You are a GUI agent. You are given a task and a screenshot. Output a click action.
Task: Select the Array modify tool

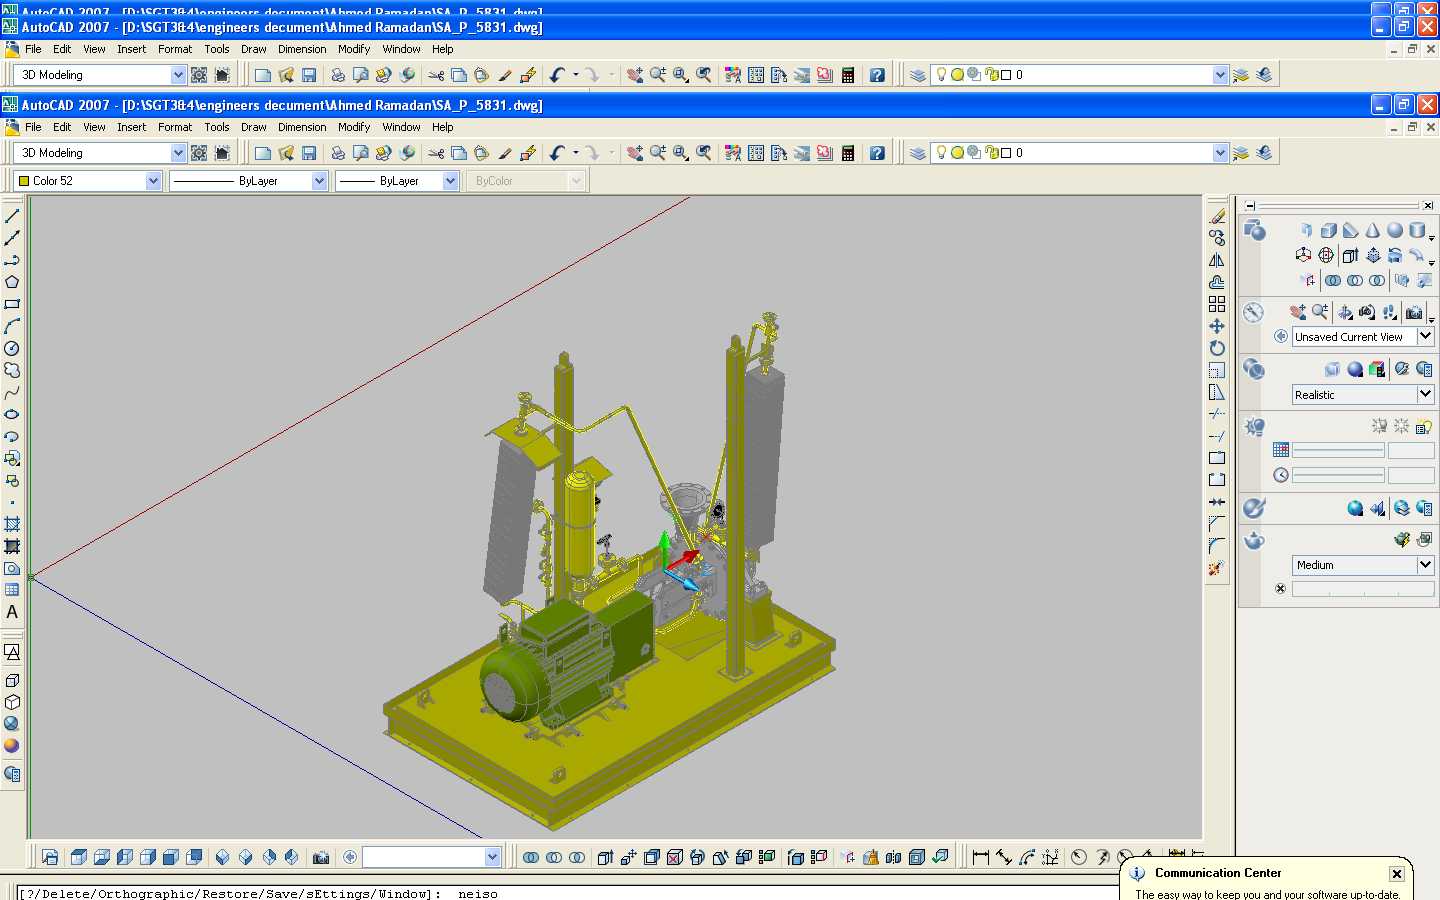(1217, 304)
